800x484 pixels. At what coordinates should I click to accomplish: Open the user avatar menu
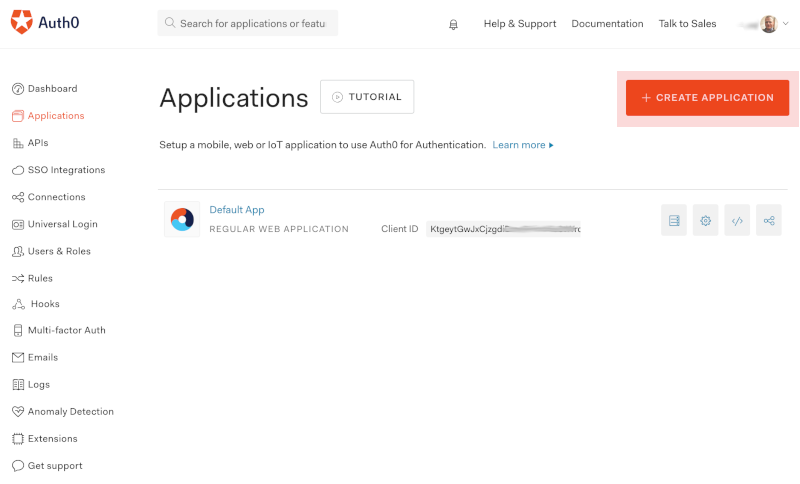point(768,23)
